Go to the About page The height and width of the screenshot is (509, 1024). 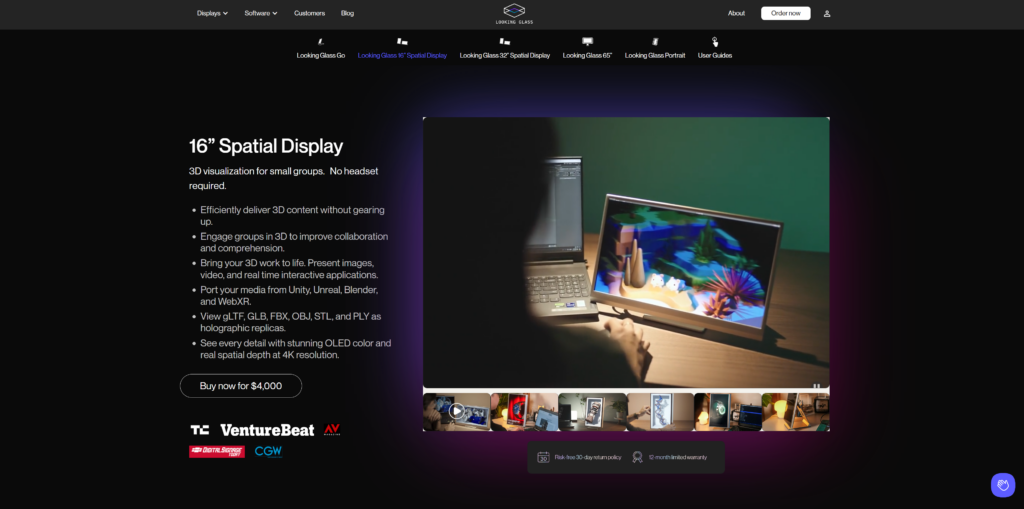[x=737, y=13]
